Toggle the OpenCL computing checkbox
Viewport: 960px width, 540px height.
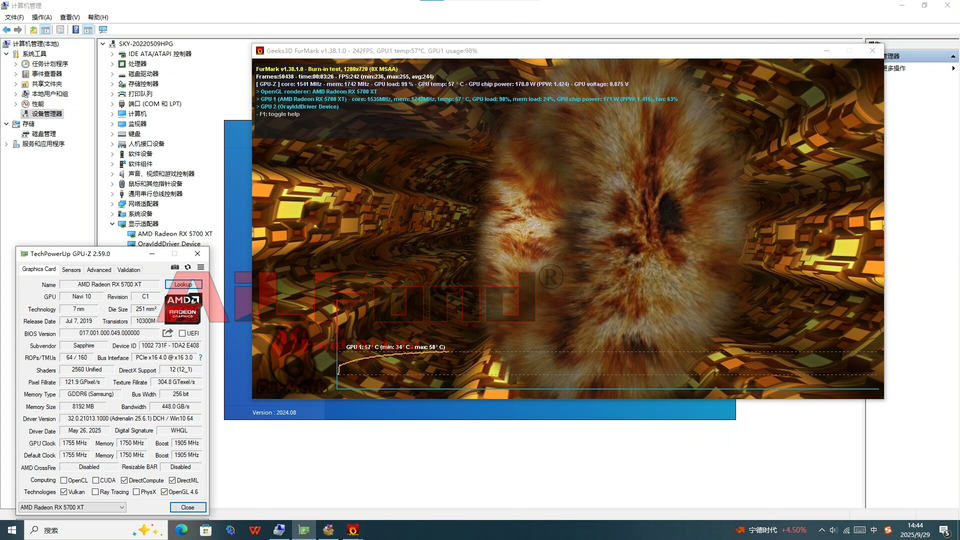65,480
